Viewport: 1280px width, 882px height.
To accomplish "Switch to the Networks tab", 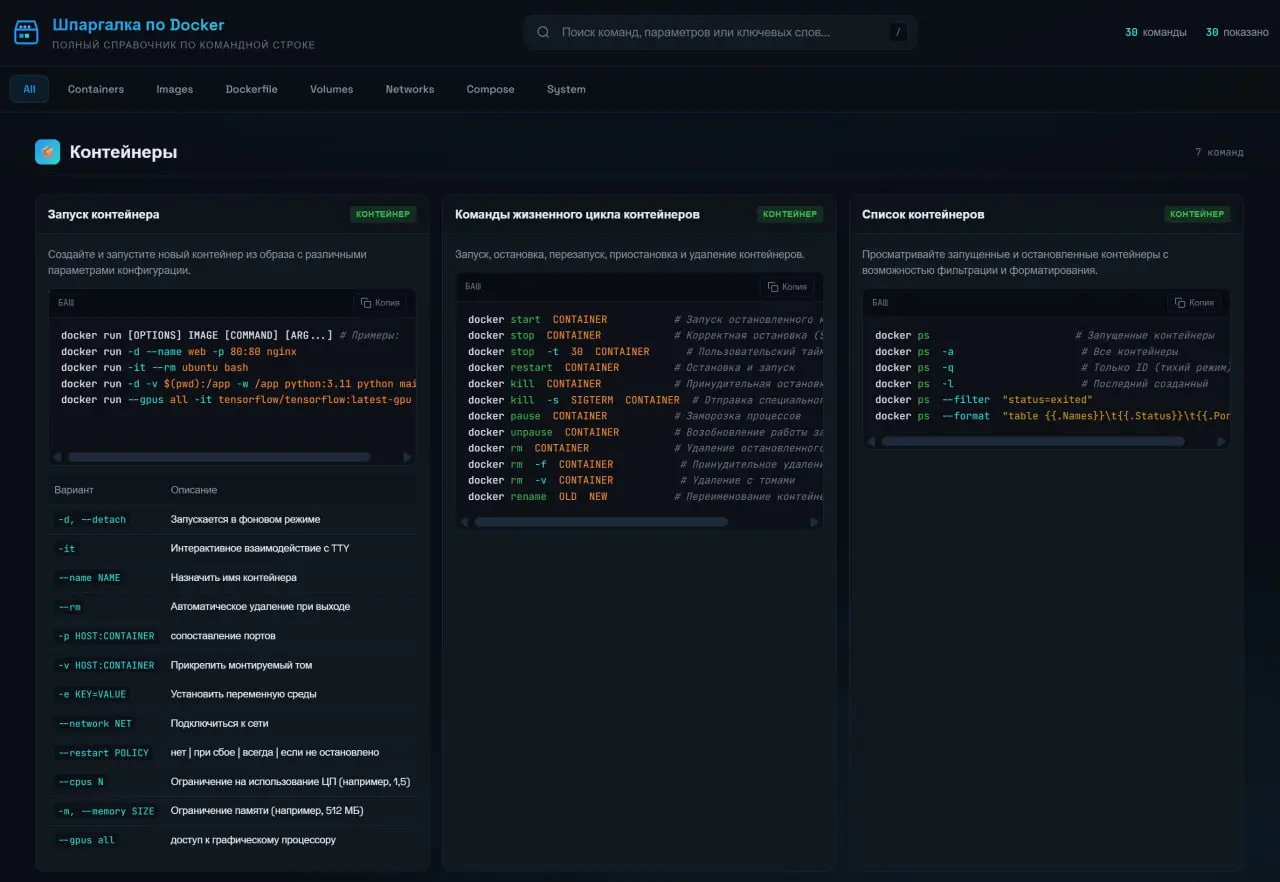I will tap(410, 89).
